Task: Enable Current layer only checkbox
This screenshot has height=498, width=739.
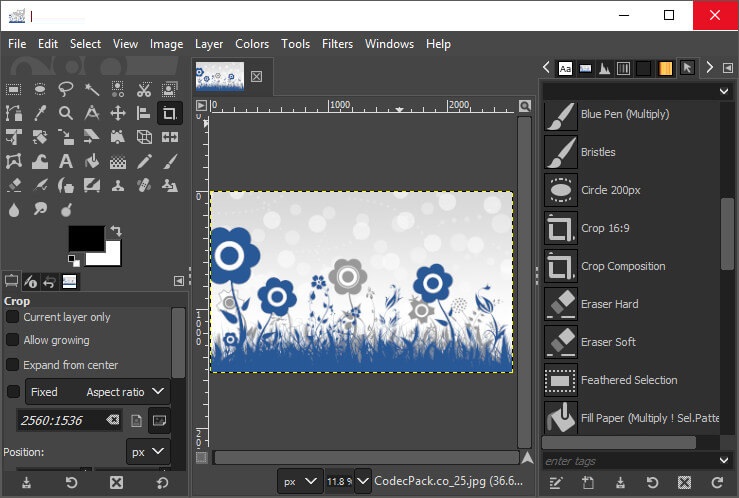Action: pos(13,317)
